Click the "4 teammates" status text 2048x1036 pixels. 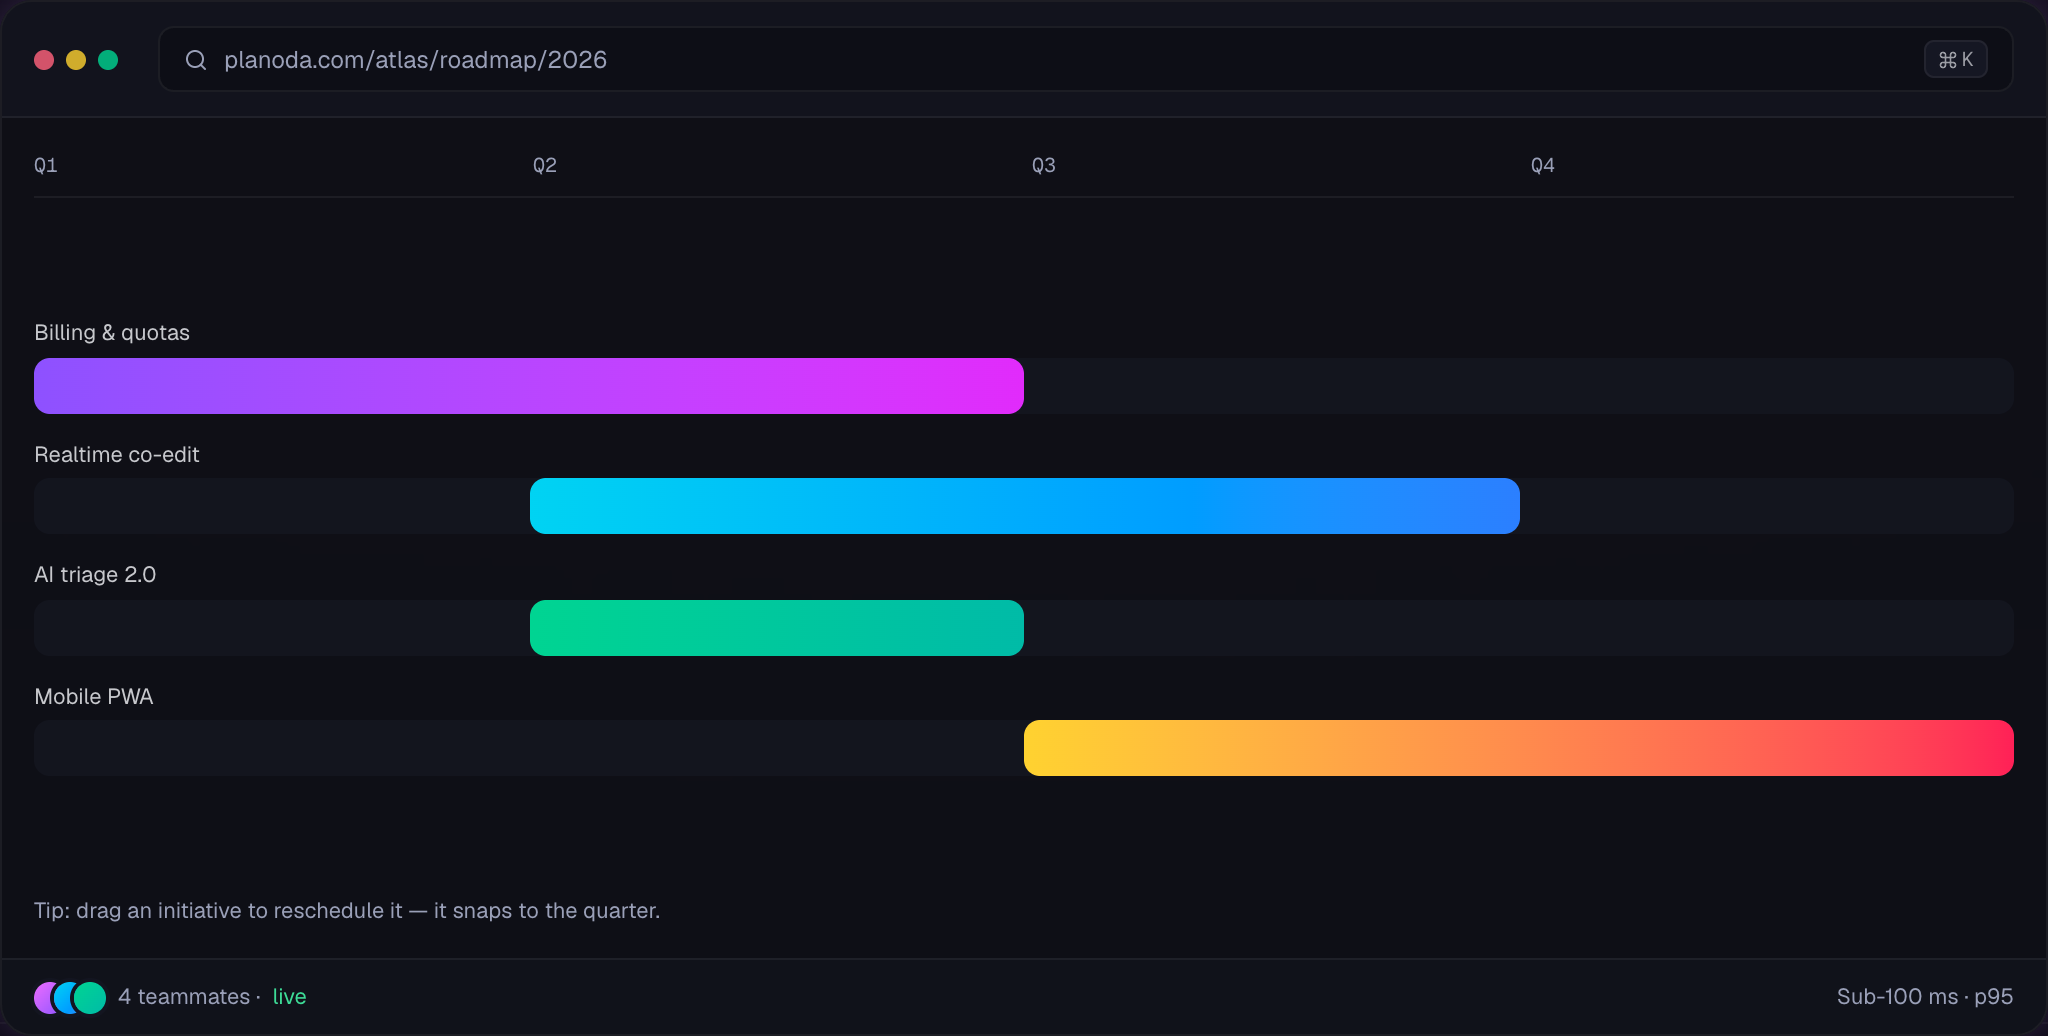pyautogui.click(x=184, y=997)
